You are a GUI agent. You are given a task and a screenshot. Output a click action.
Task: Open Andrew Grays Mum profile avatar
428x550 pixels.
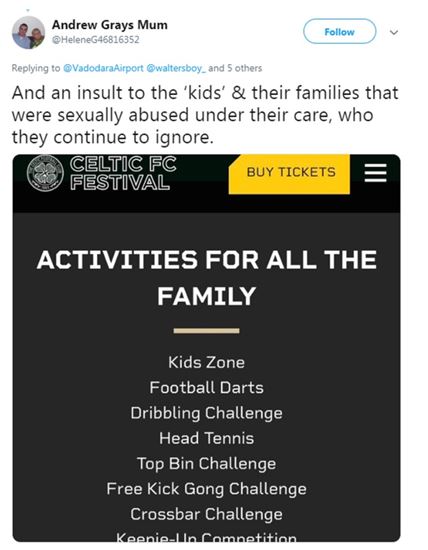tap(28, 32)
